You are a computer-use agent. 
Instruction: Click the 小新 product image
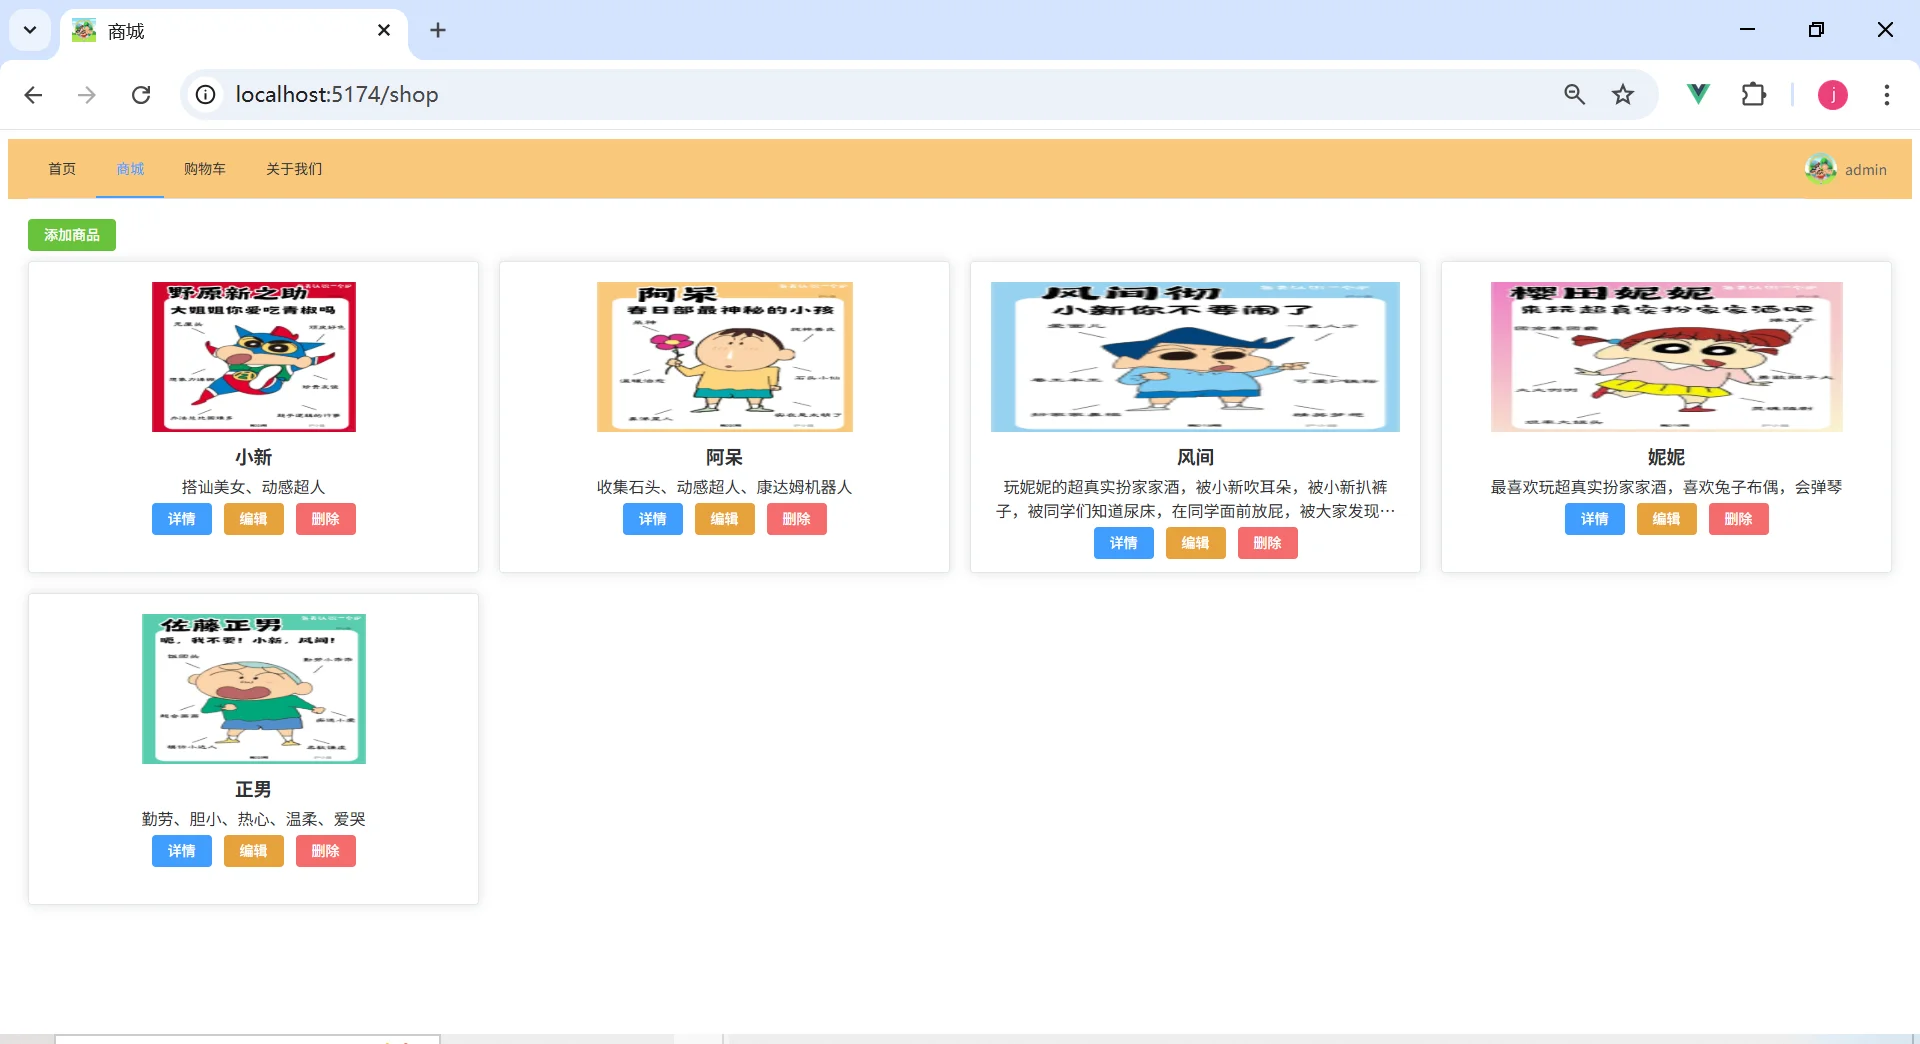click(x=254, y=357)
